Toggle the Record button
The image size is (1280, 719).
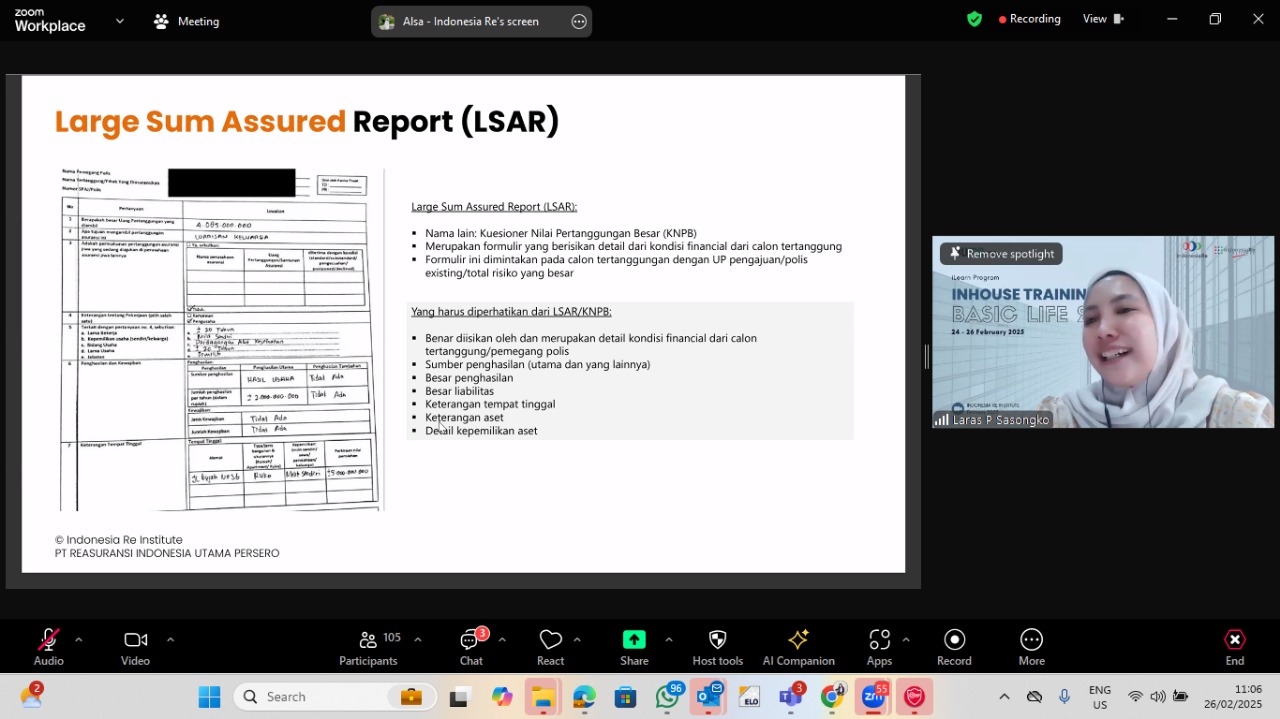954,646
